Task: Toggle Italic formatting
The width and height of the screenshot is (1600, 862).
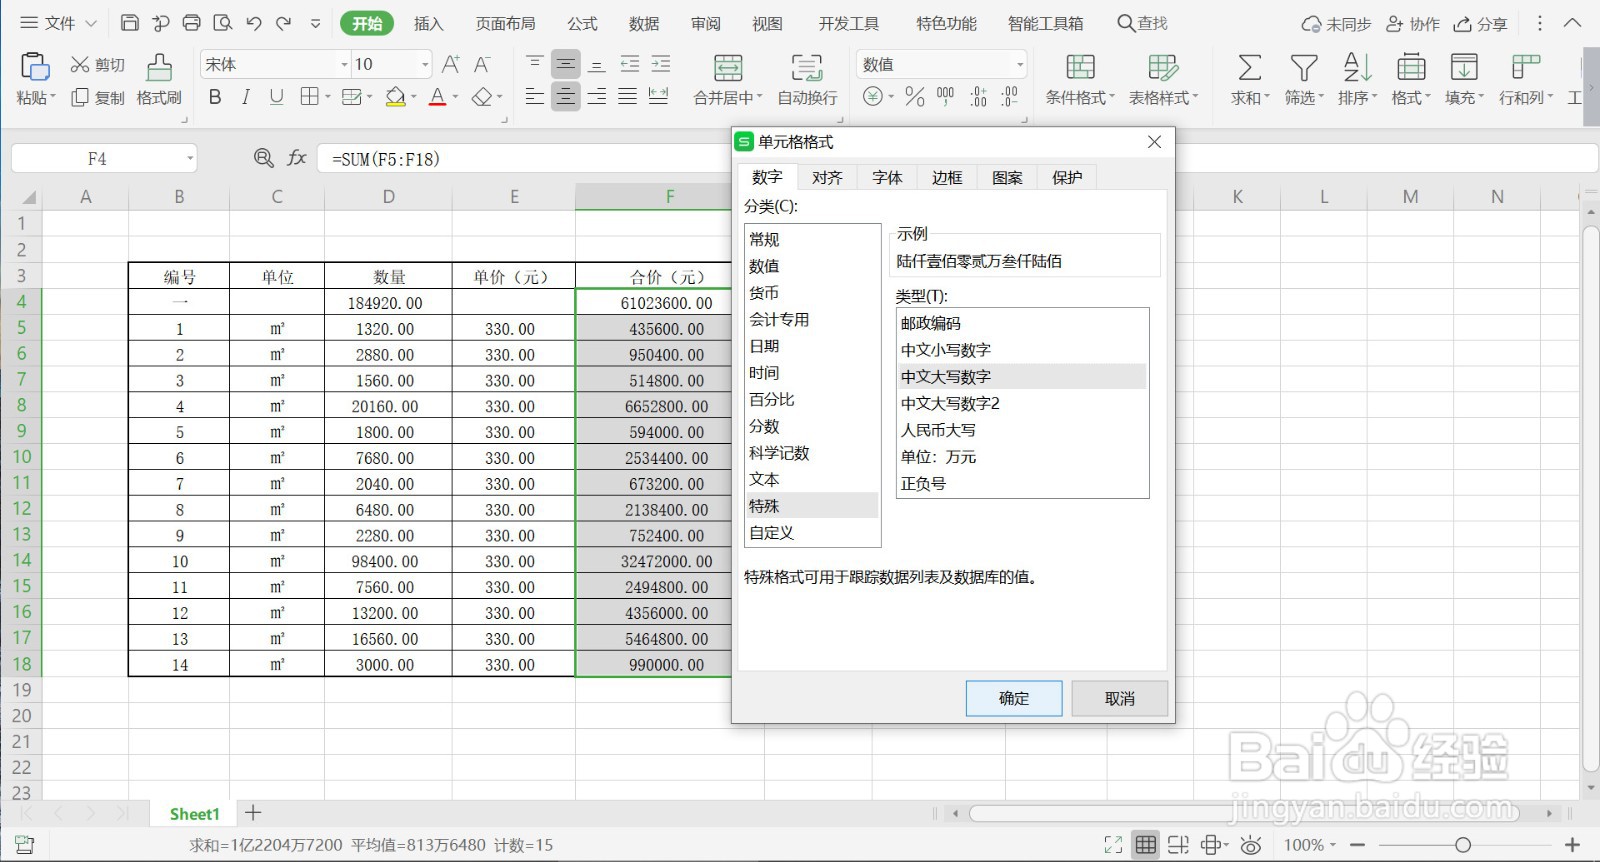Action: [246, 97]
